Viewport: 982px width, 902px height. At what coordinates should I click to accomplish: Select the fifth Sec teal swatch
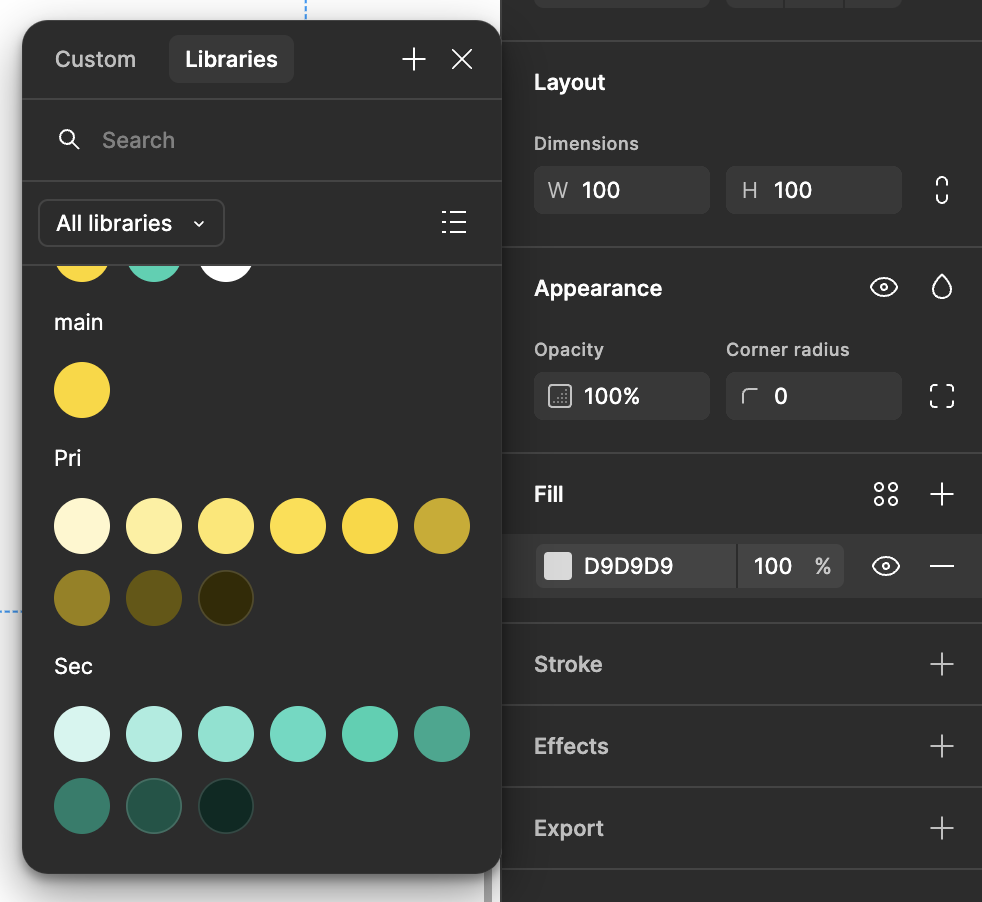click(370, 734)
